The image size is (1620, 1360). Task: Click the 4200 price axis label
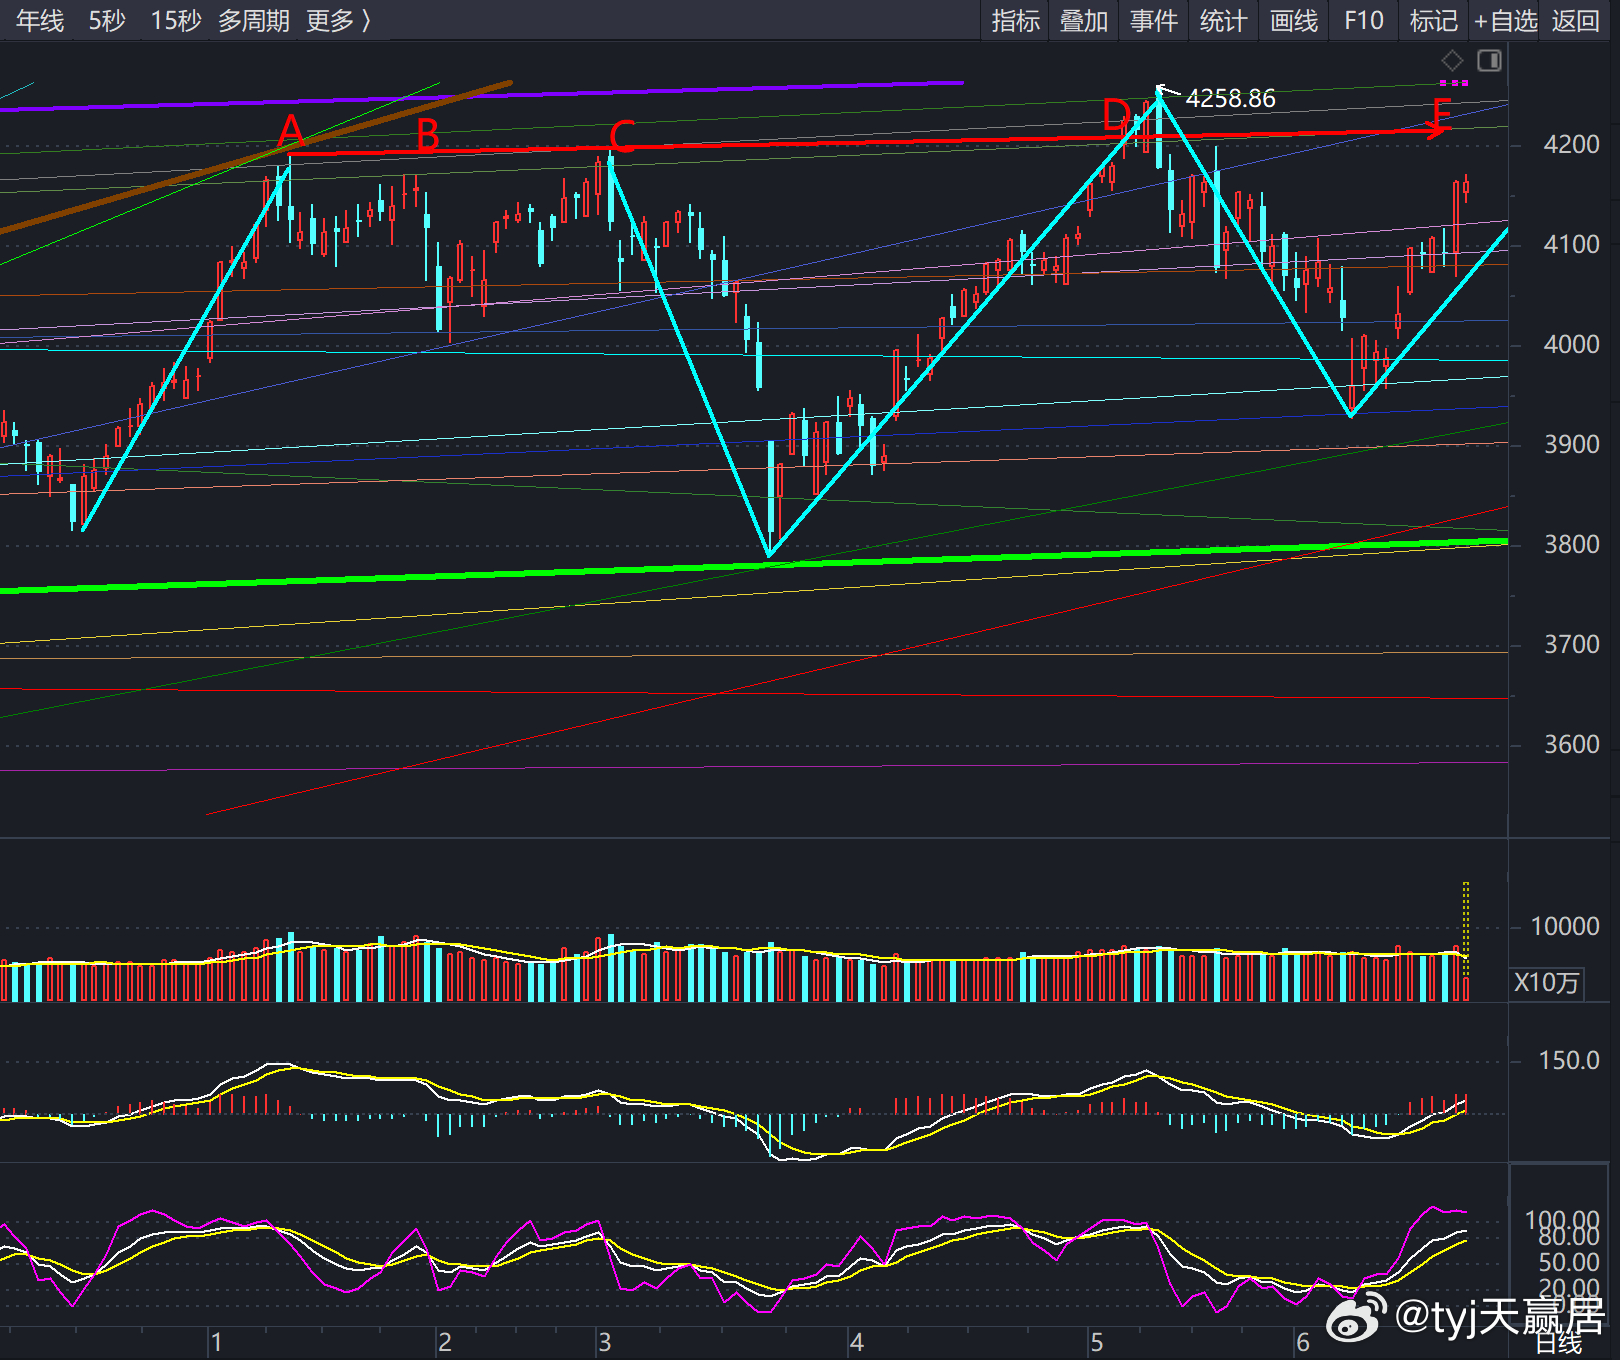coord(1571,145)
